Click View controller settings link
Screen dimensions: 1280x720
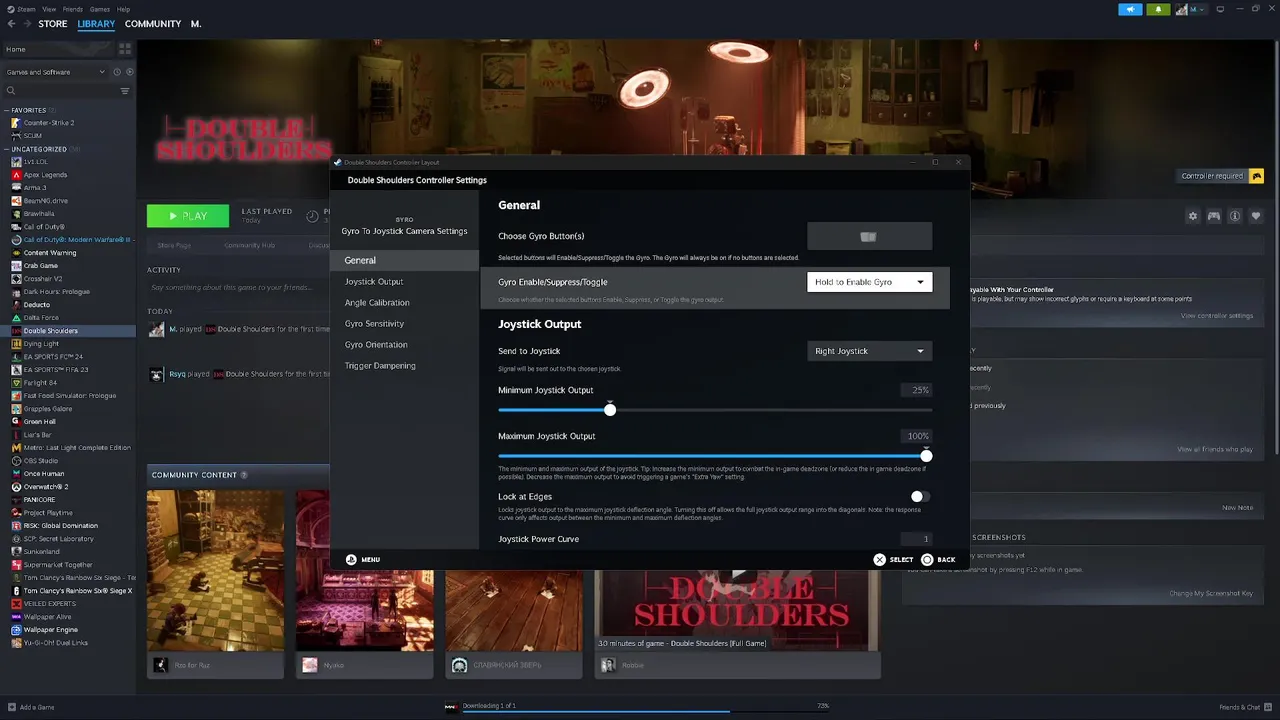coord(1217,316)
